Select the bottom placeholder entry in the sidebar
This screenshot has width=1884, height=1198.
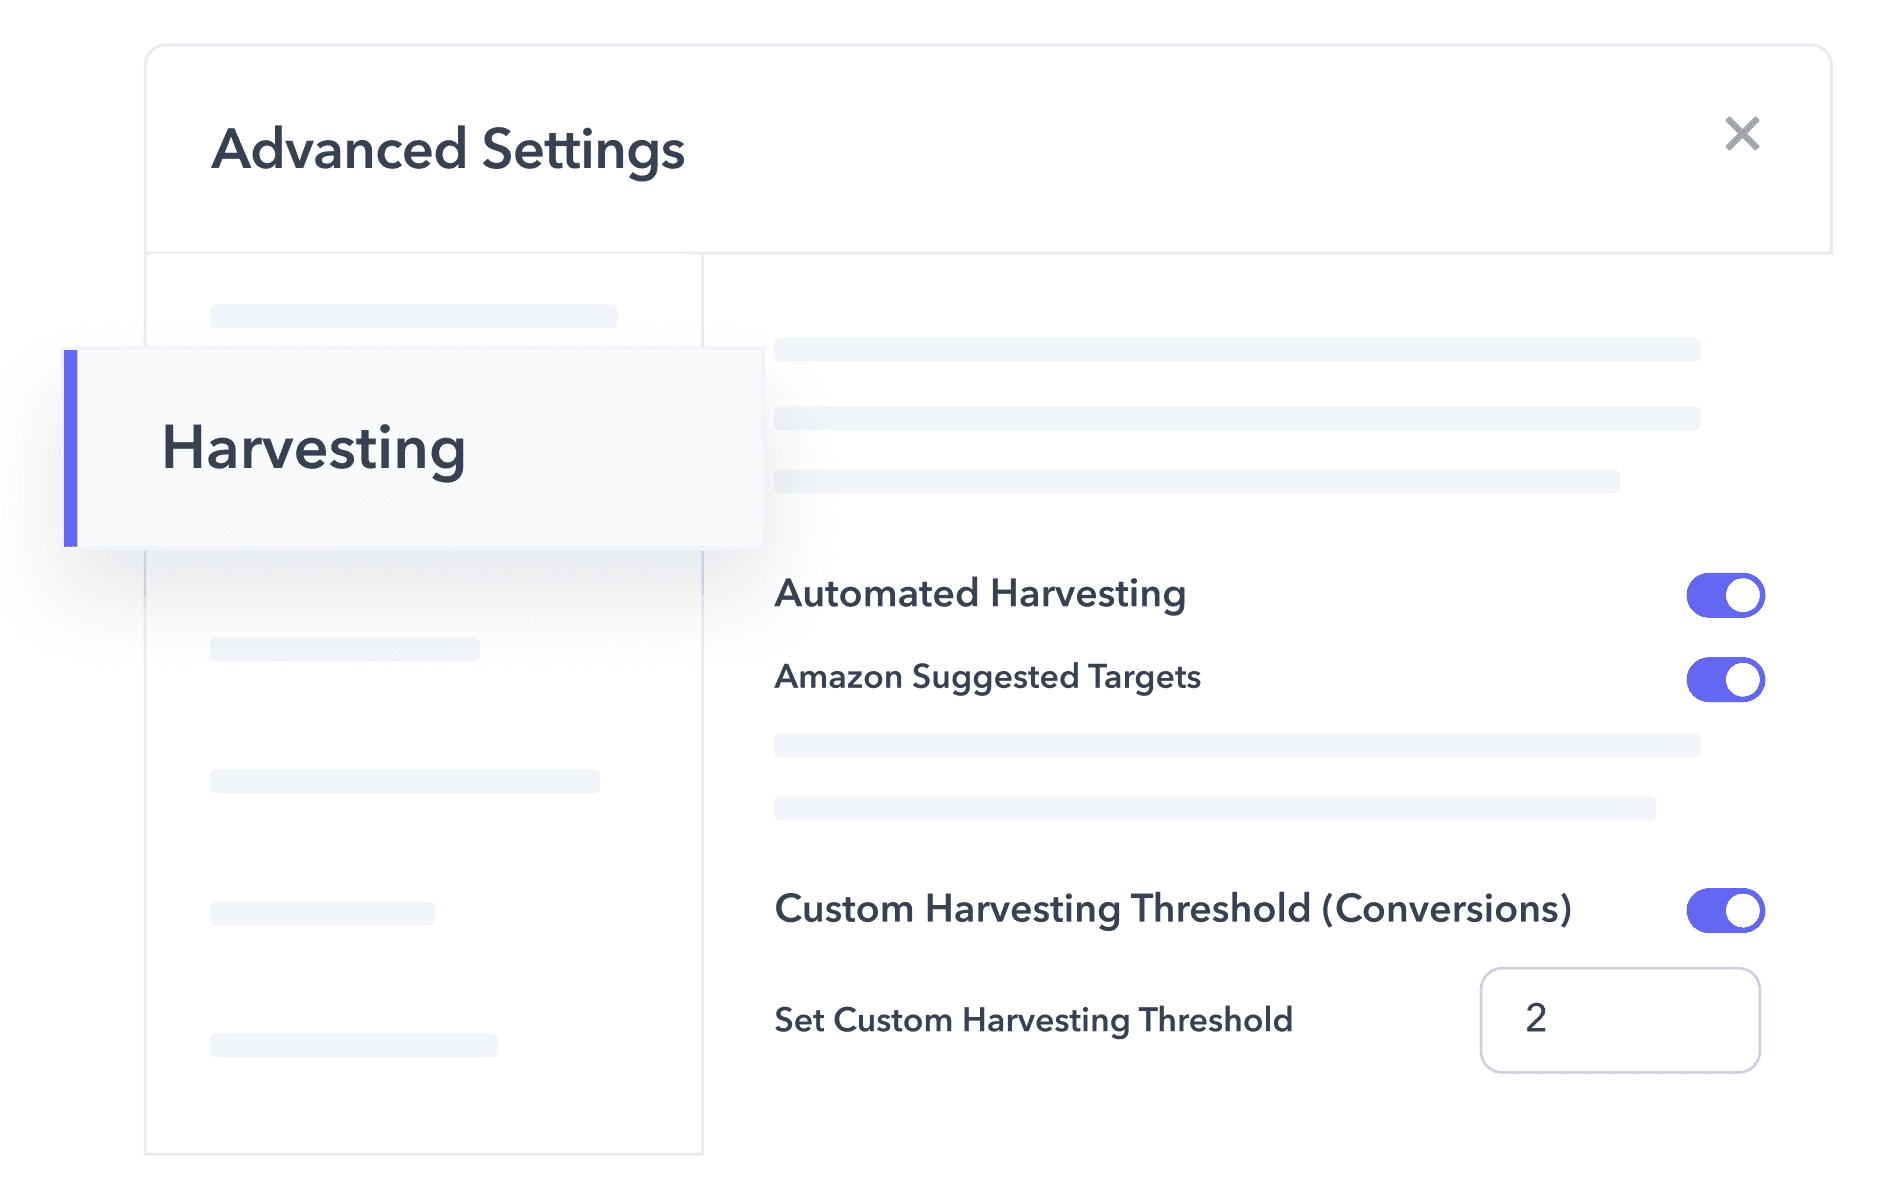tap(353, 1046)
